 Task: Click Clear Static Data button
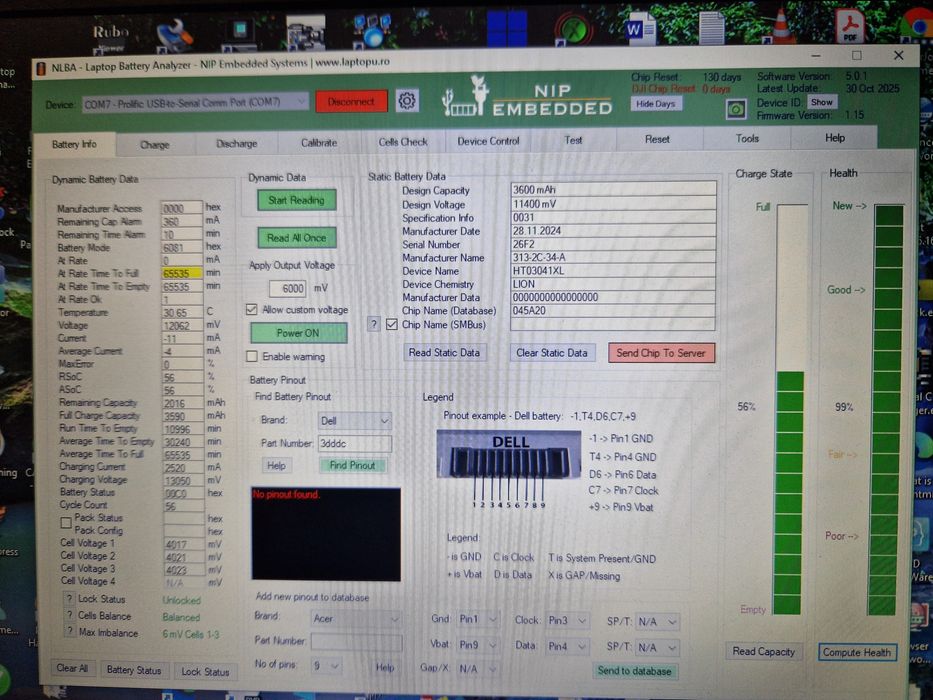coord(552,352)
